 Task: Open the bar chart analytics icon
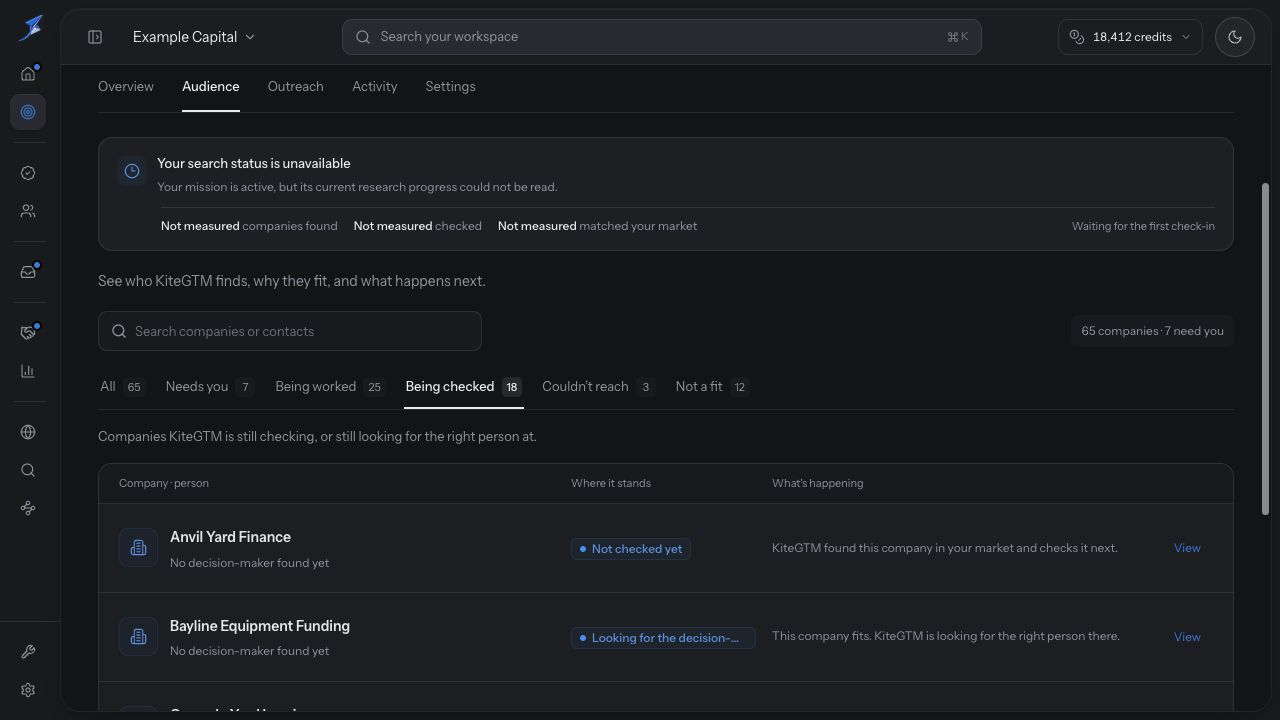28,371
